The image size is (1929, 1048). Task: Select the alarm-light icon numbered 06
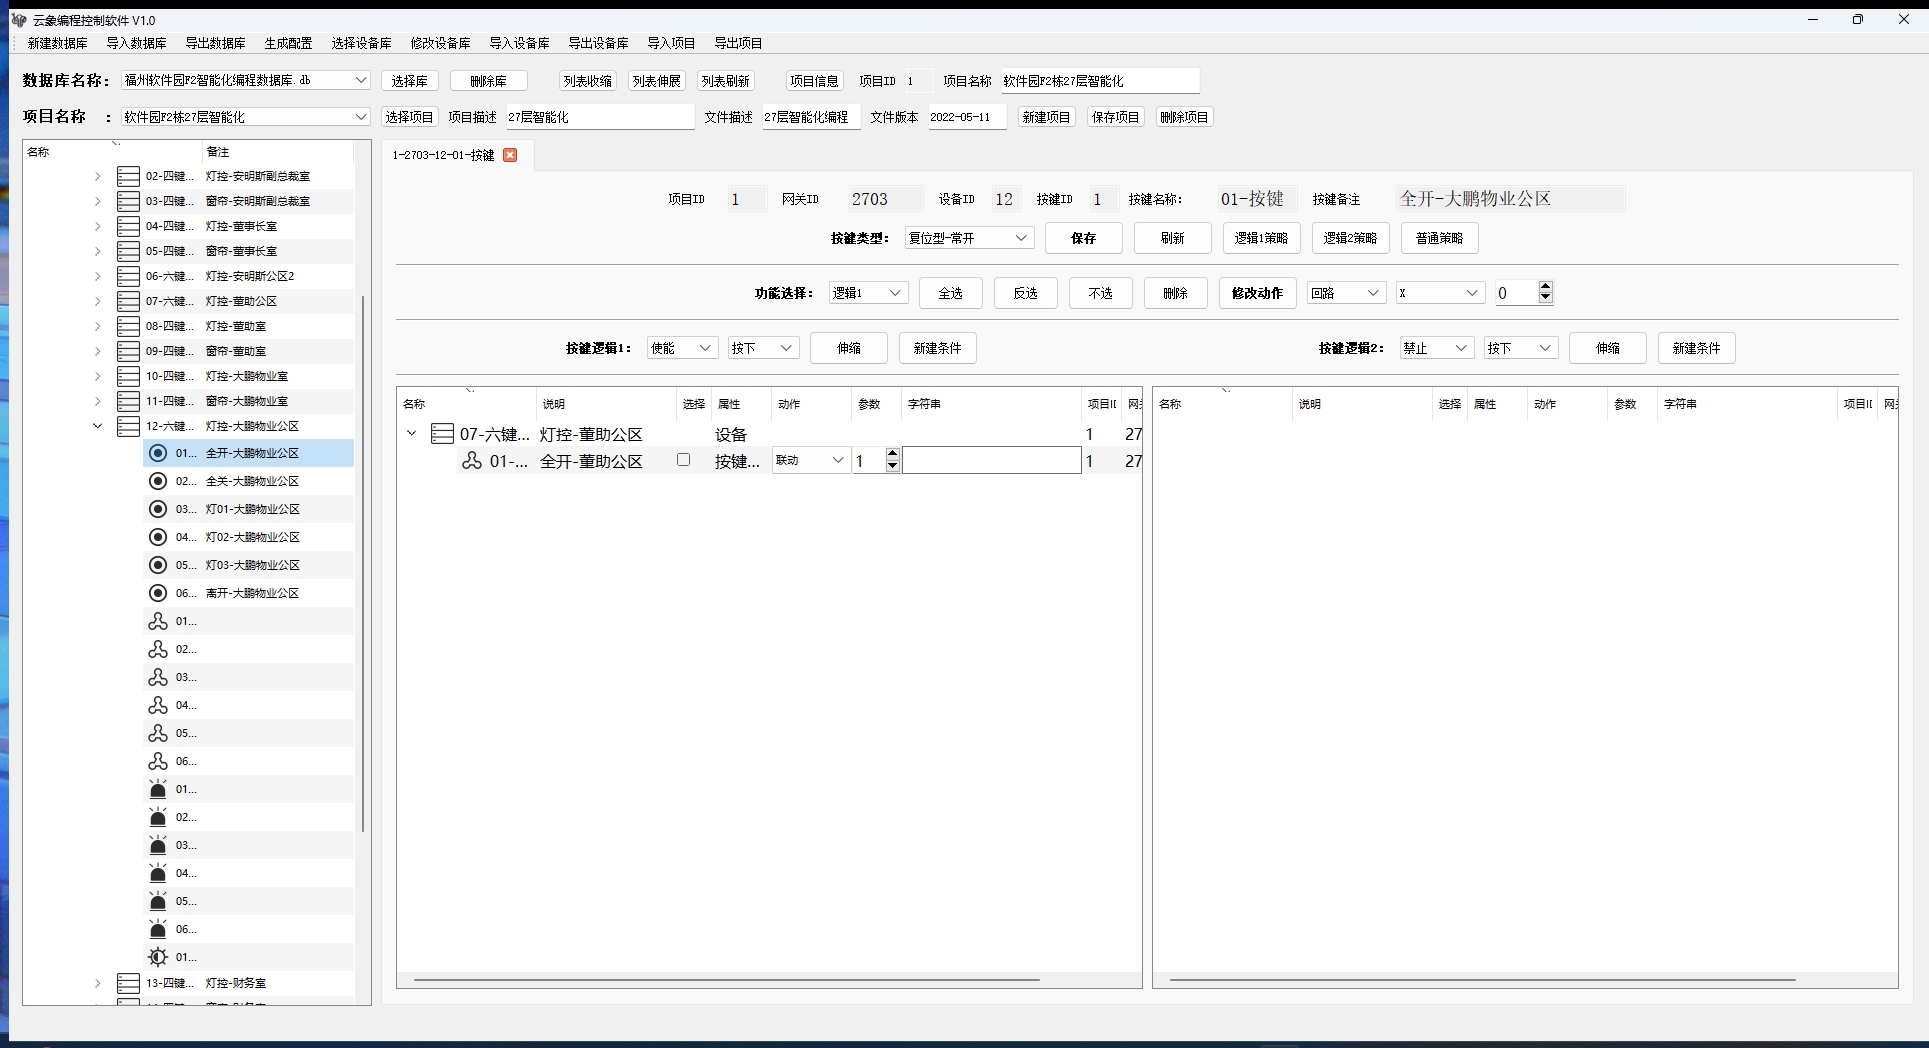158,929
